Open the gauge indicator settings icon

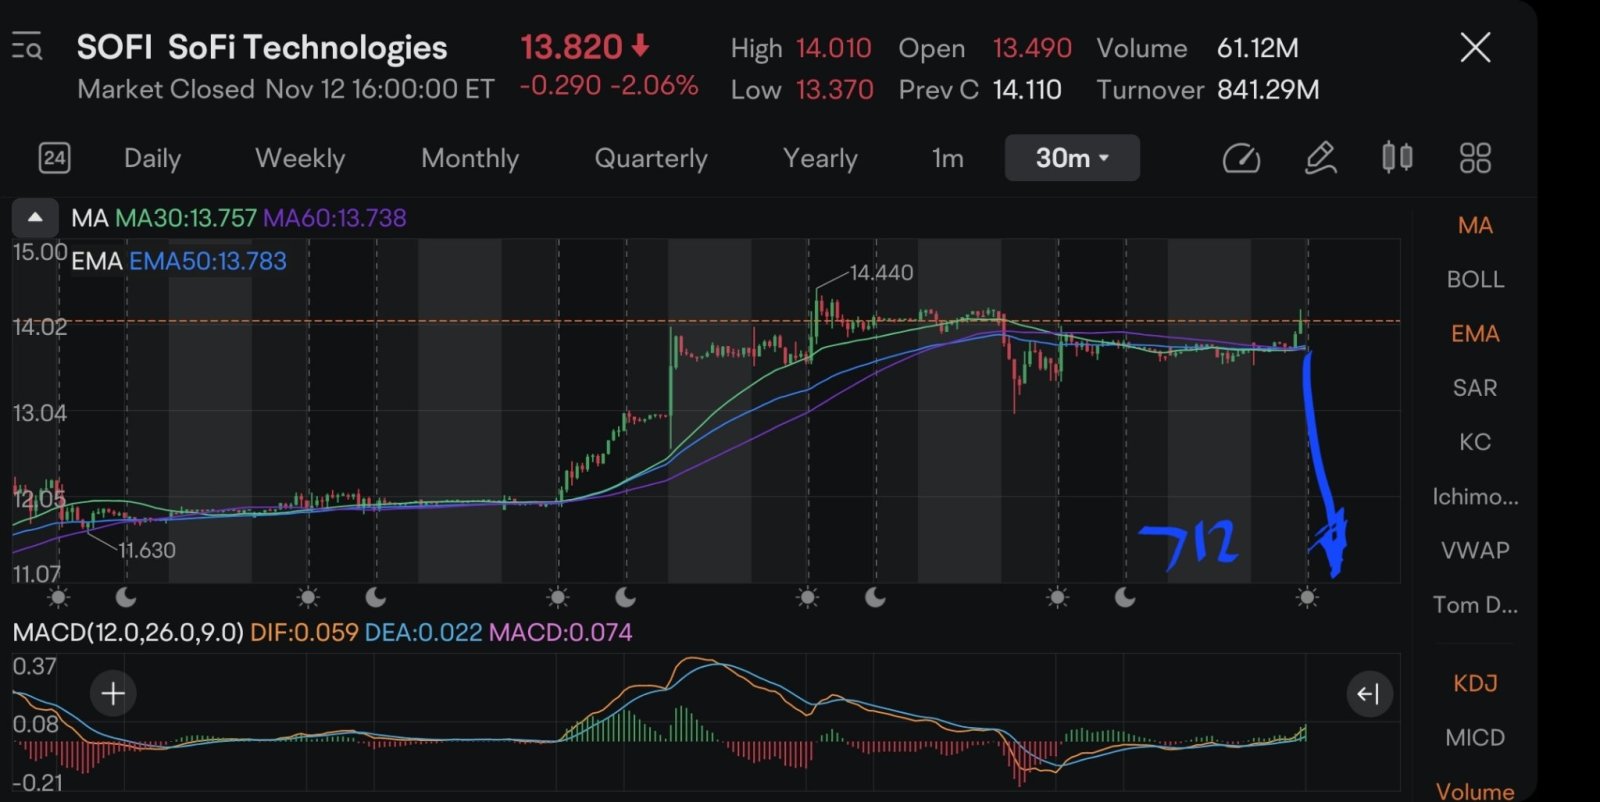[x=1241, y=158]
